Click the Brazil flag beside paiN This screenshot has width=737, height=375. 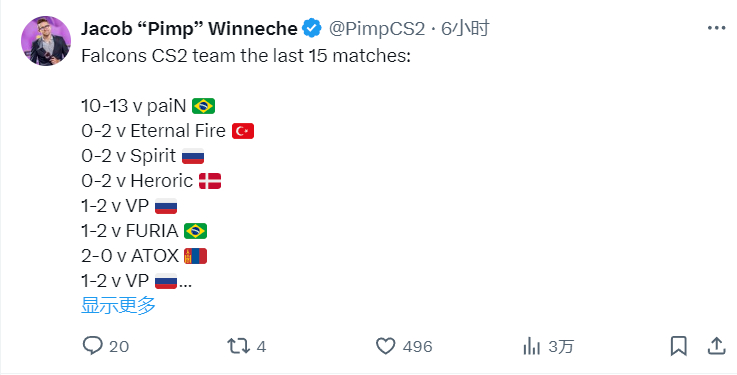(204, 106)
